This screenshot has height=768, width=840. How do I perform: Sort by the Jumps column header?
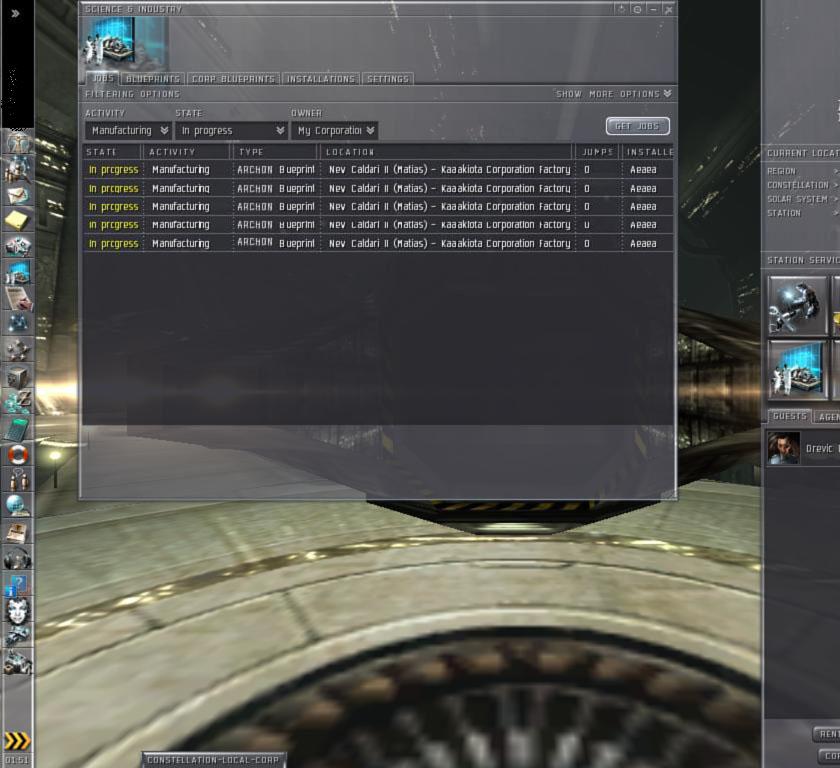597,152
